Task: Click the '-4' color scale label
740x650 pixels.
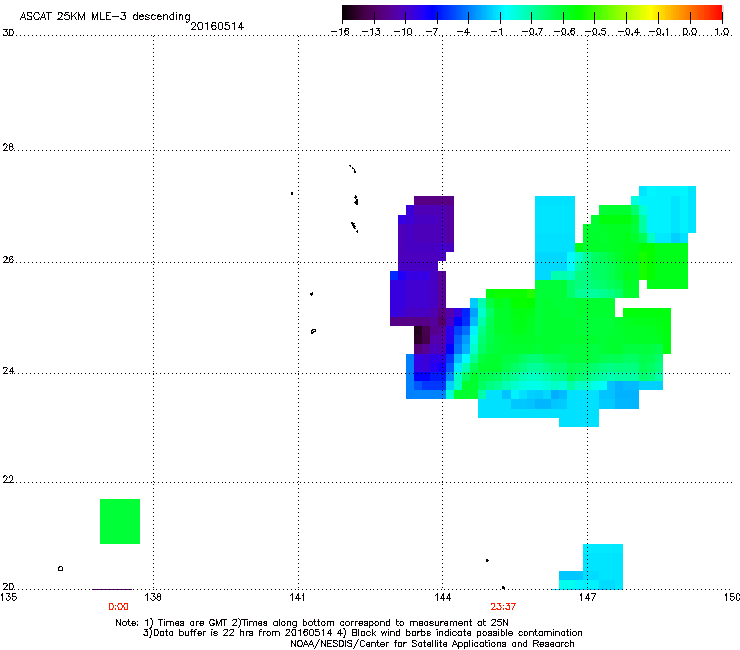Action: click(463, 32)
